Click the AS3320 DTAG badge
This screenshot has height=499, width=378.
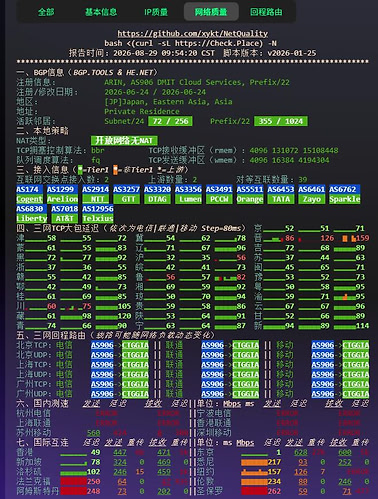point(157,194)
